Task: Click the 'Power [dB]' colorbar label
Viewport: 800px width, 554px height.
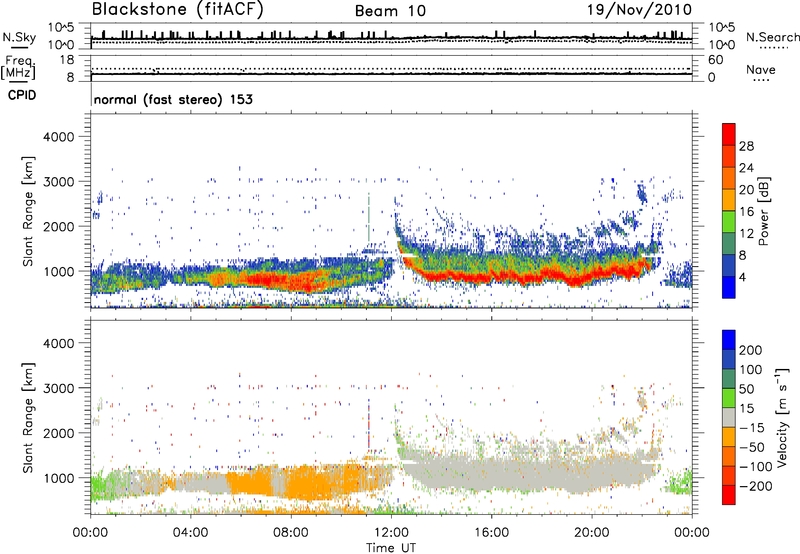Action: [764, 211]
